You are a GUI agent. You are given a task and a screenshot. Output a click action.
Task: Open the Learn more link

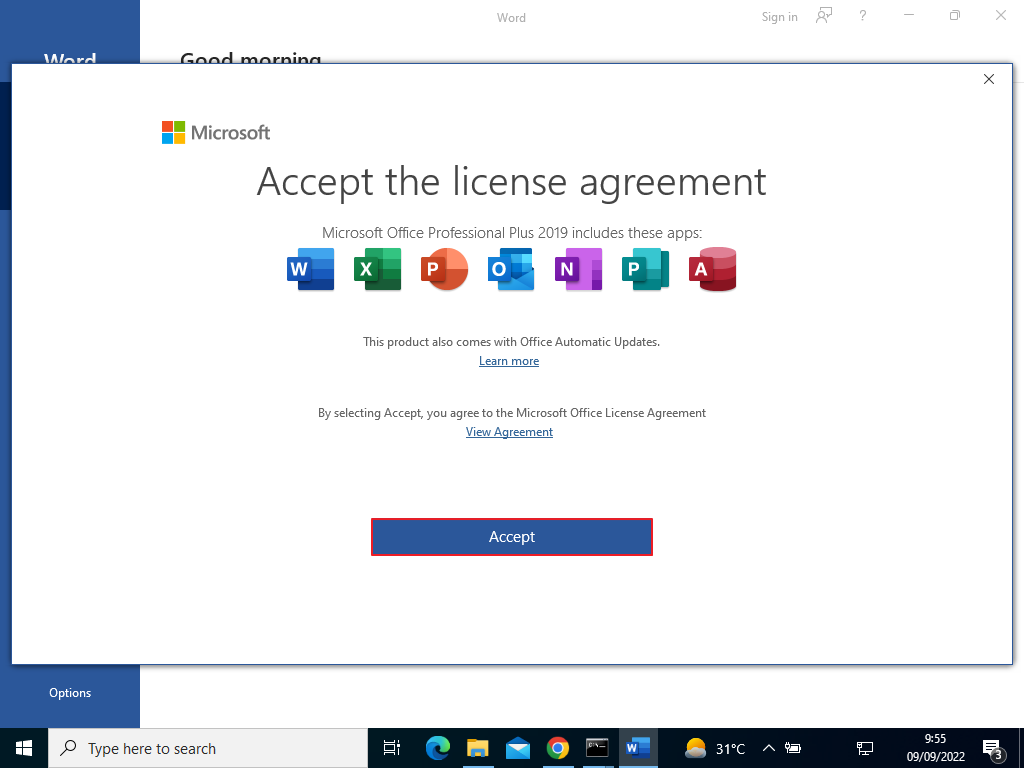coord(509,361)
